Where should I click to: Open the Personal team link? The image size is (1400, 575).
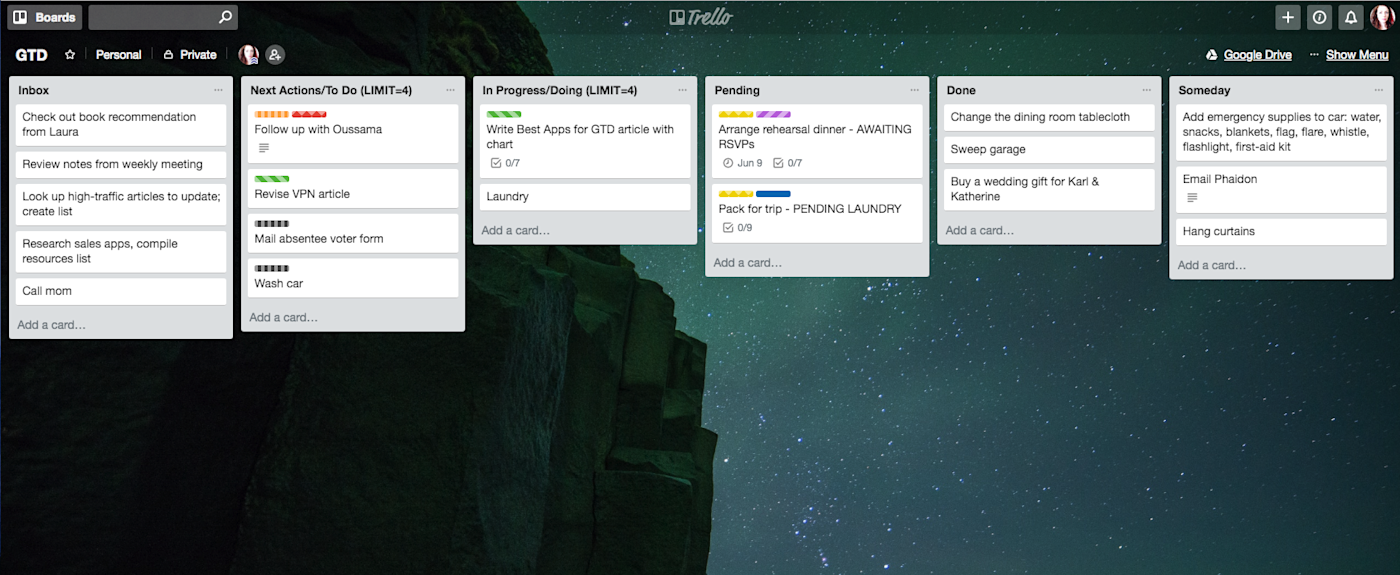(118, 55)
